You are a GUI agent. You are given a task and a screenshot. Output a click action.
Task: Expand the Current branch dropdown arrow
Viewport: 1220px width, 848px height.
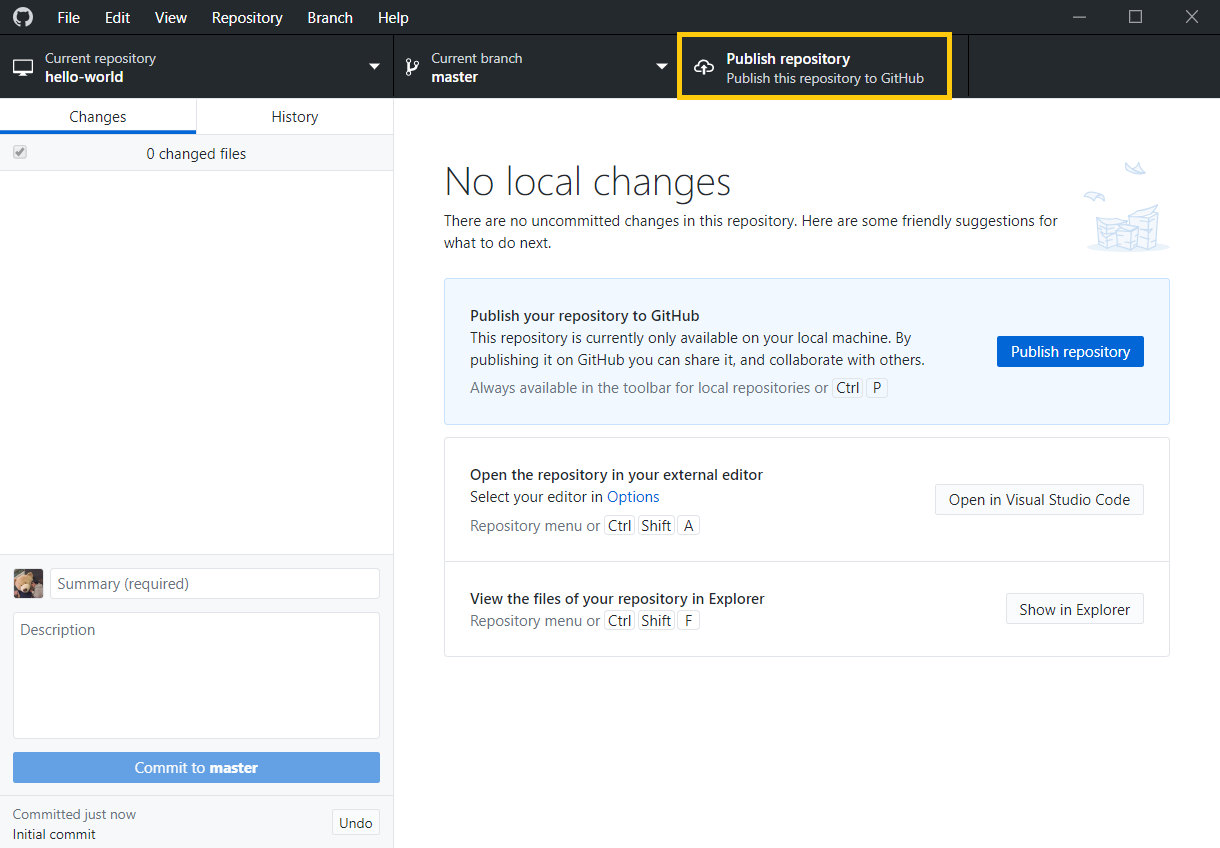(661, 67)
